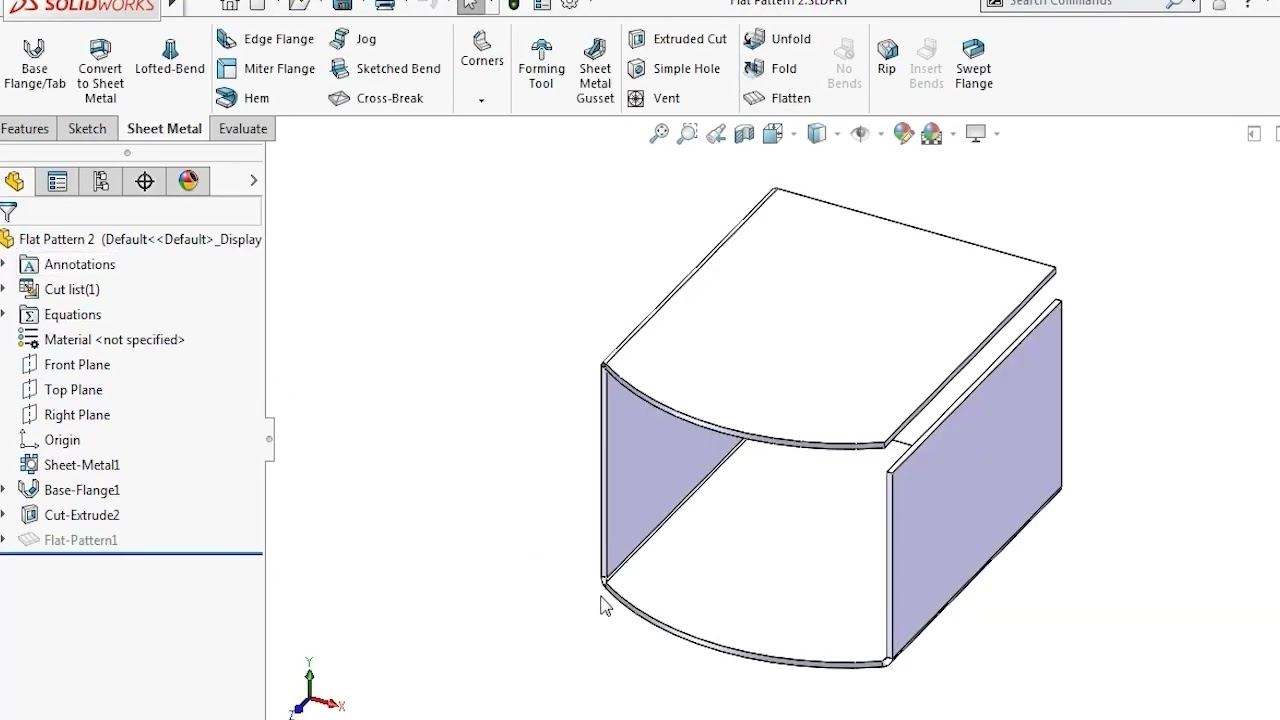The width and height of the screenshot is (1280, 720).
Task: Activate the Lofted-Bend tool
Action: [x=170, y=58]
